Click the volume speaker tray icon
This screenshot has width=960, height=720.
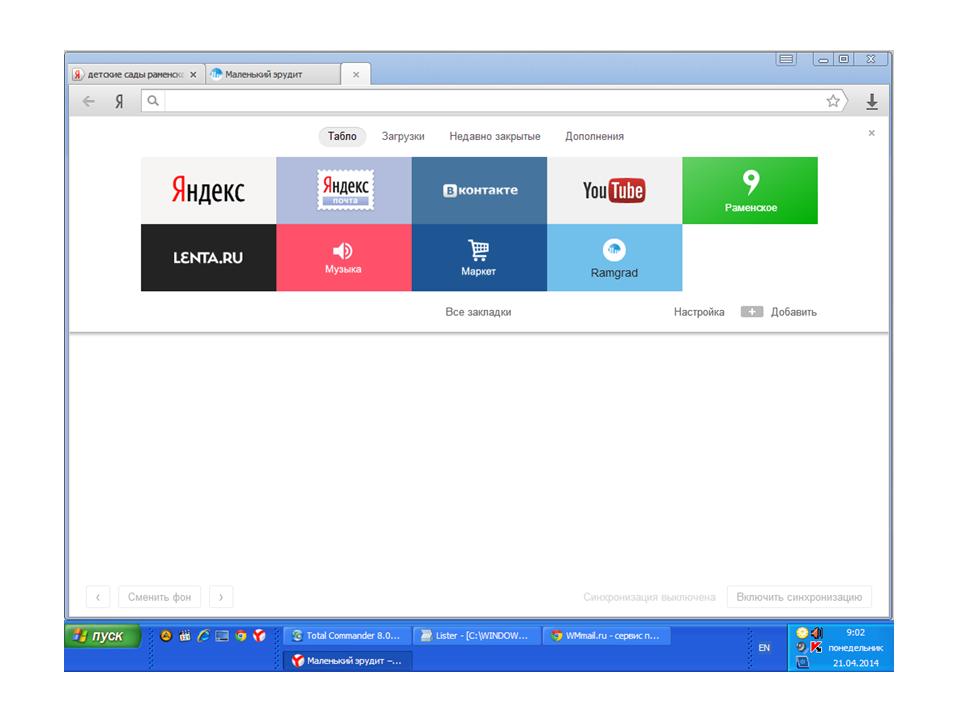(817, 633)
